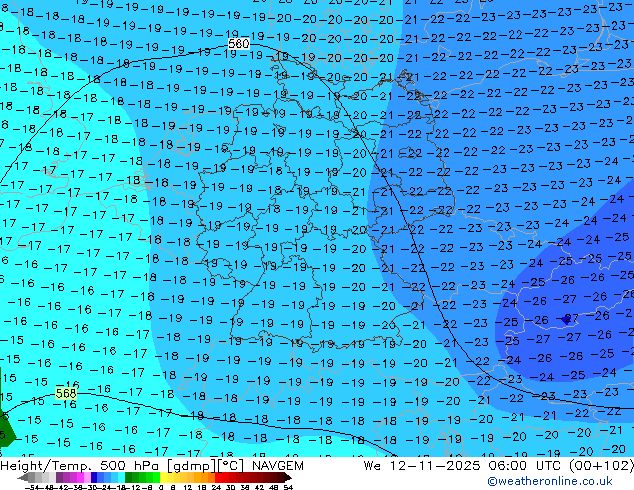
Task: Click the bright red swatch in the legend
Action: click(218, 478)
